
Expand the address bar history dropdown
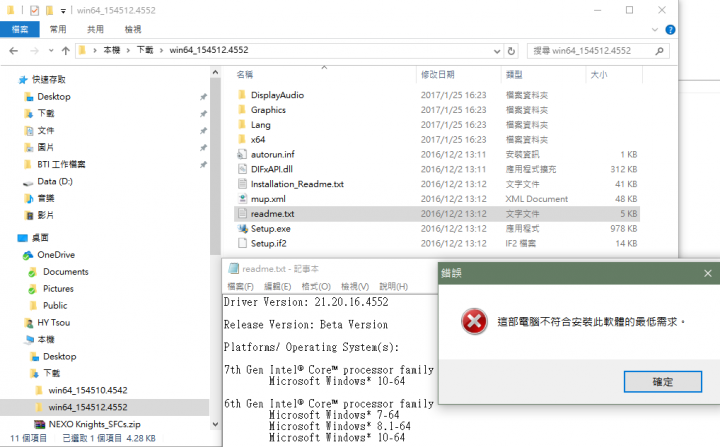pyautogui.click(x=496, y=51)
